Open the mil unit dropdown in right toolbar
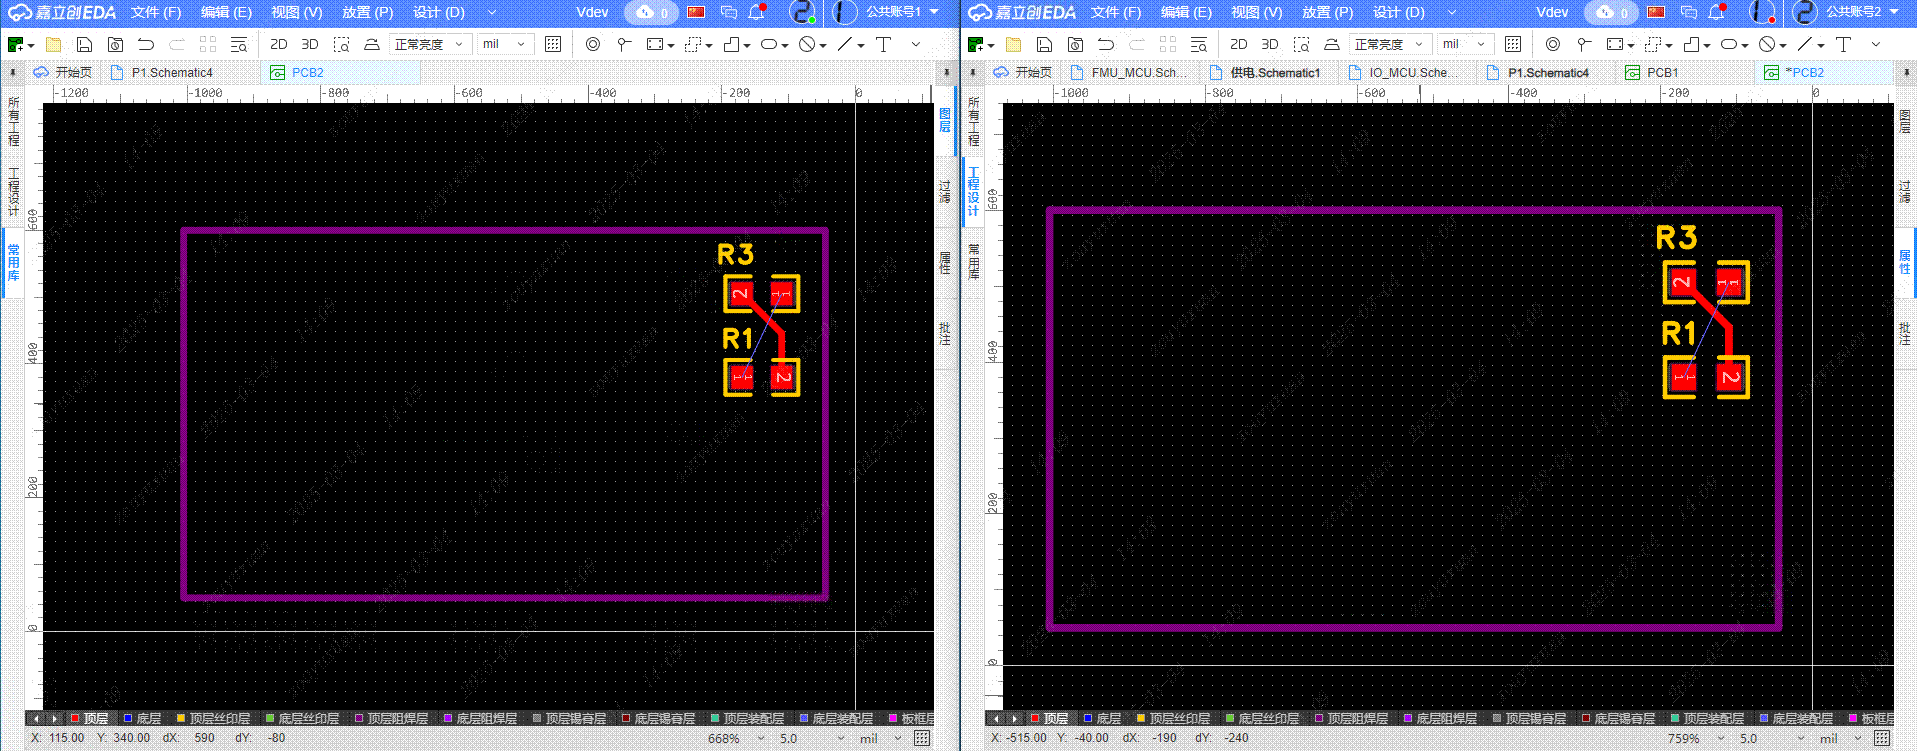Screen dimensions: 1917x751 coord(1466,44)
